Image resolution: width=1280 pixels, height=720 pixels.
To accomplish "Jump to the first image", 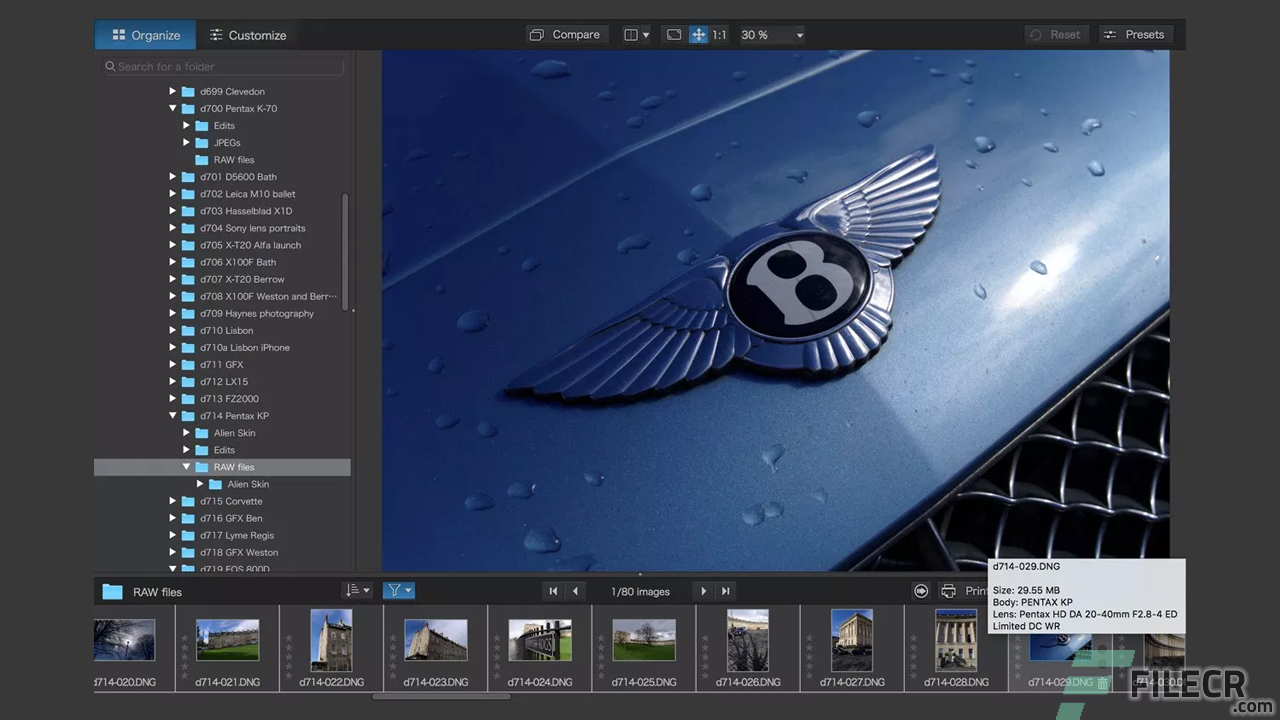I will pos(553,591).
